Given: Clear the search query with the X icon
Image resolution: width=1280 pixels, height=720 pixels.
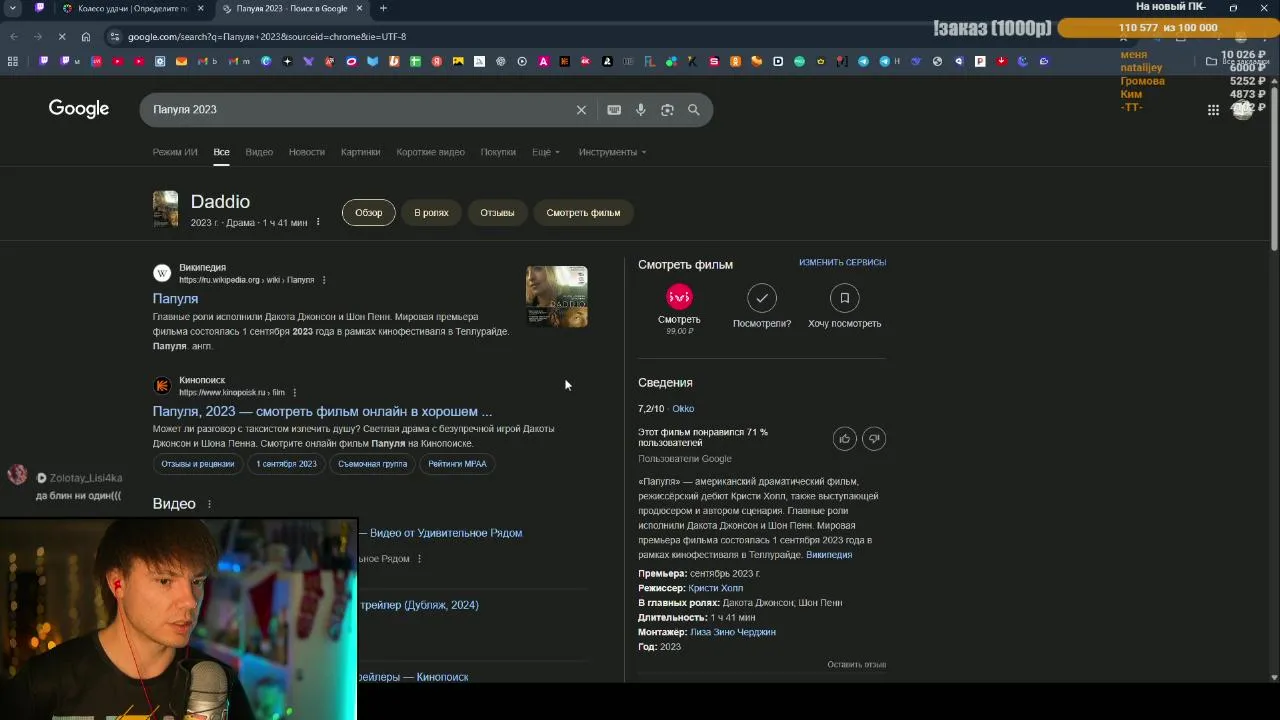Looking at the screenshot, I should coord(581,110).
